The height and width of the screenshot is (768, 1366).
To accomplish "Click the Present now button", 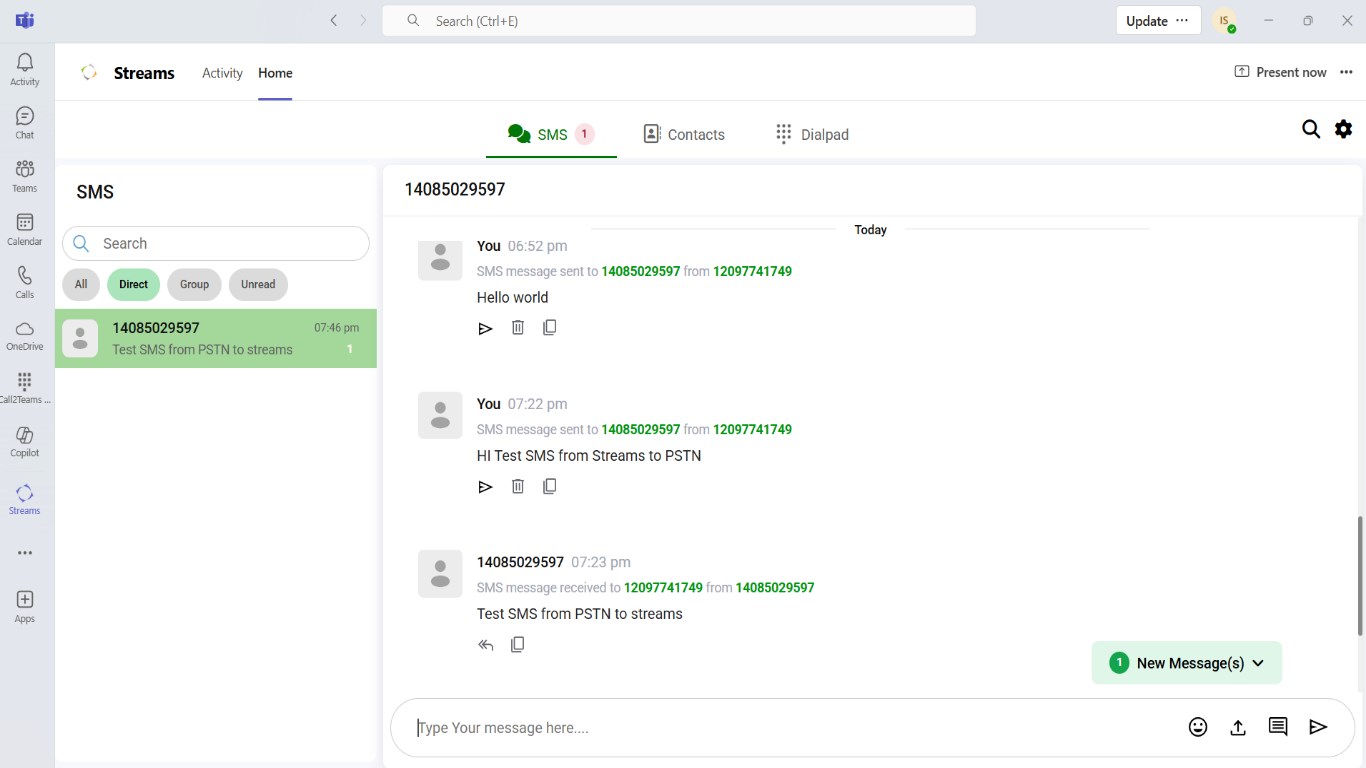I will click(x=1280, y=72).
